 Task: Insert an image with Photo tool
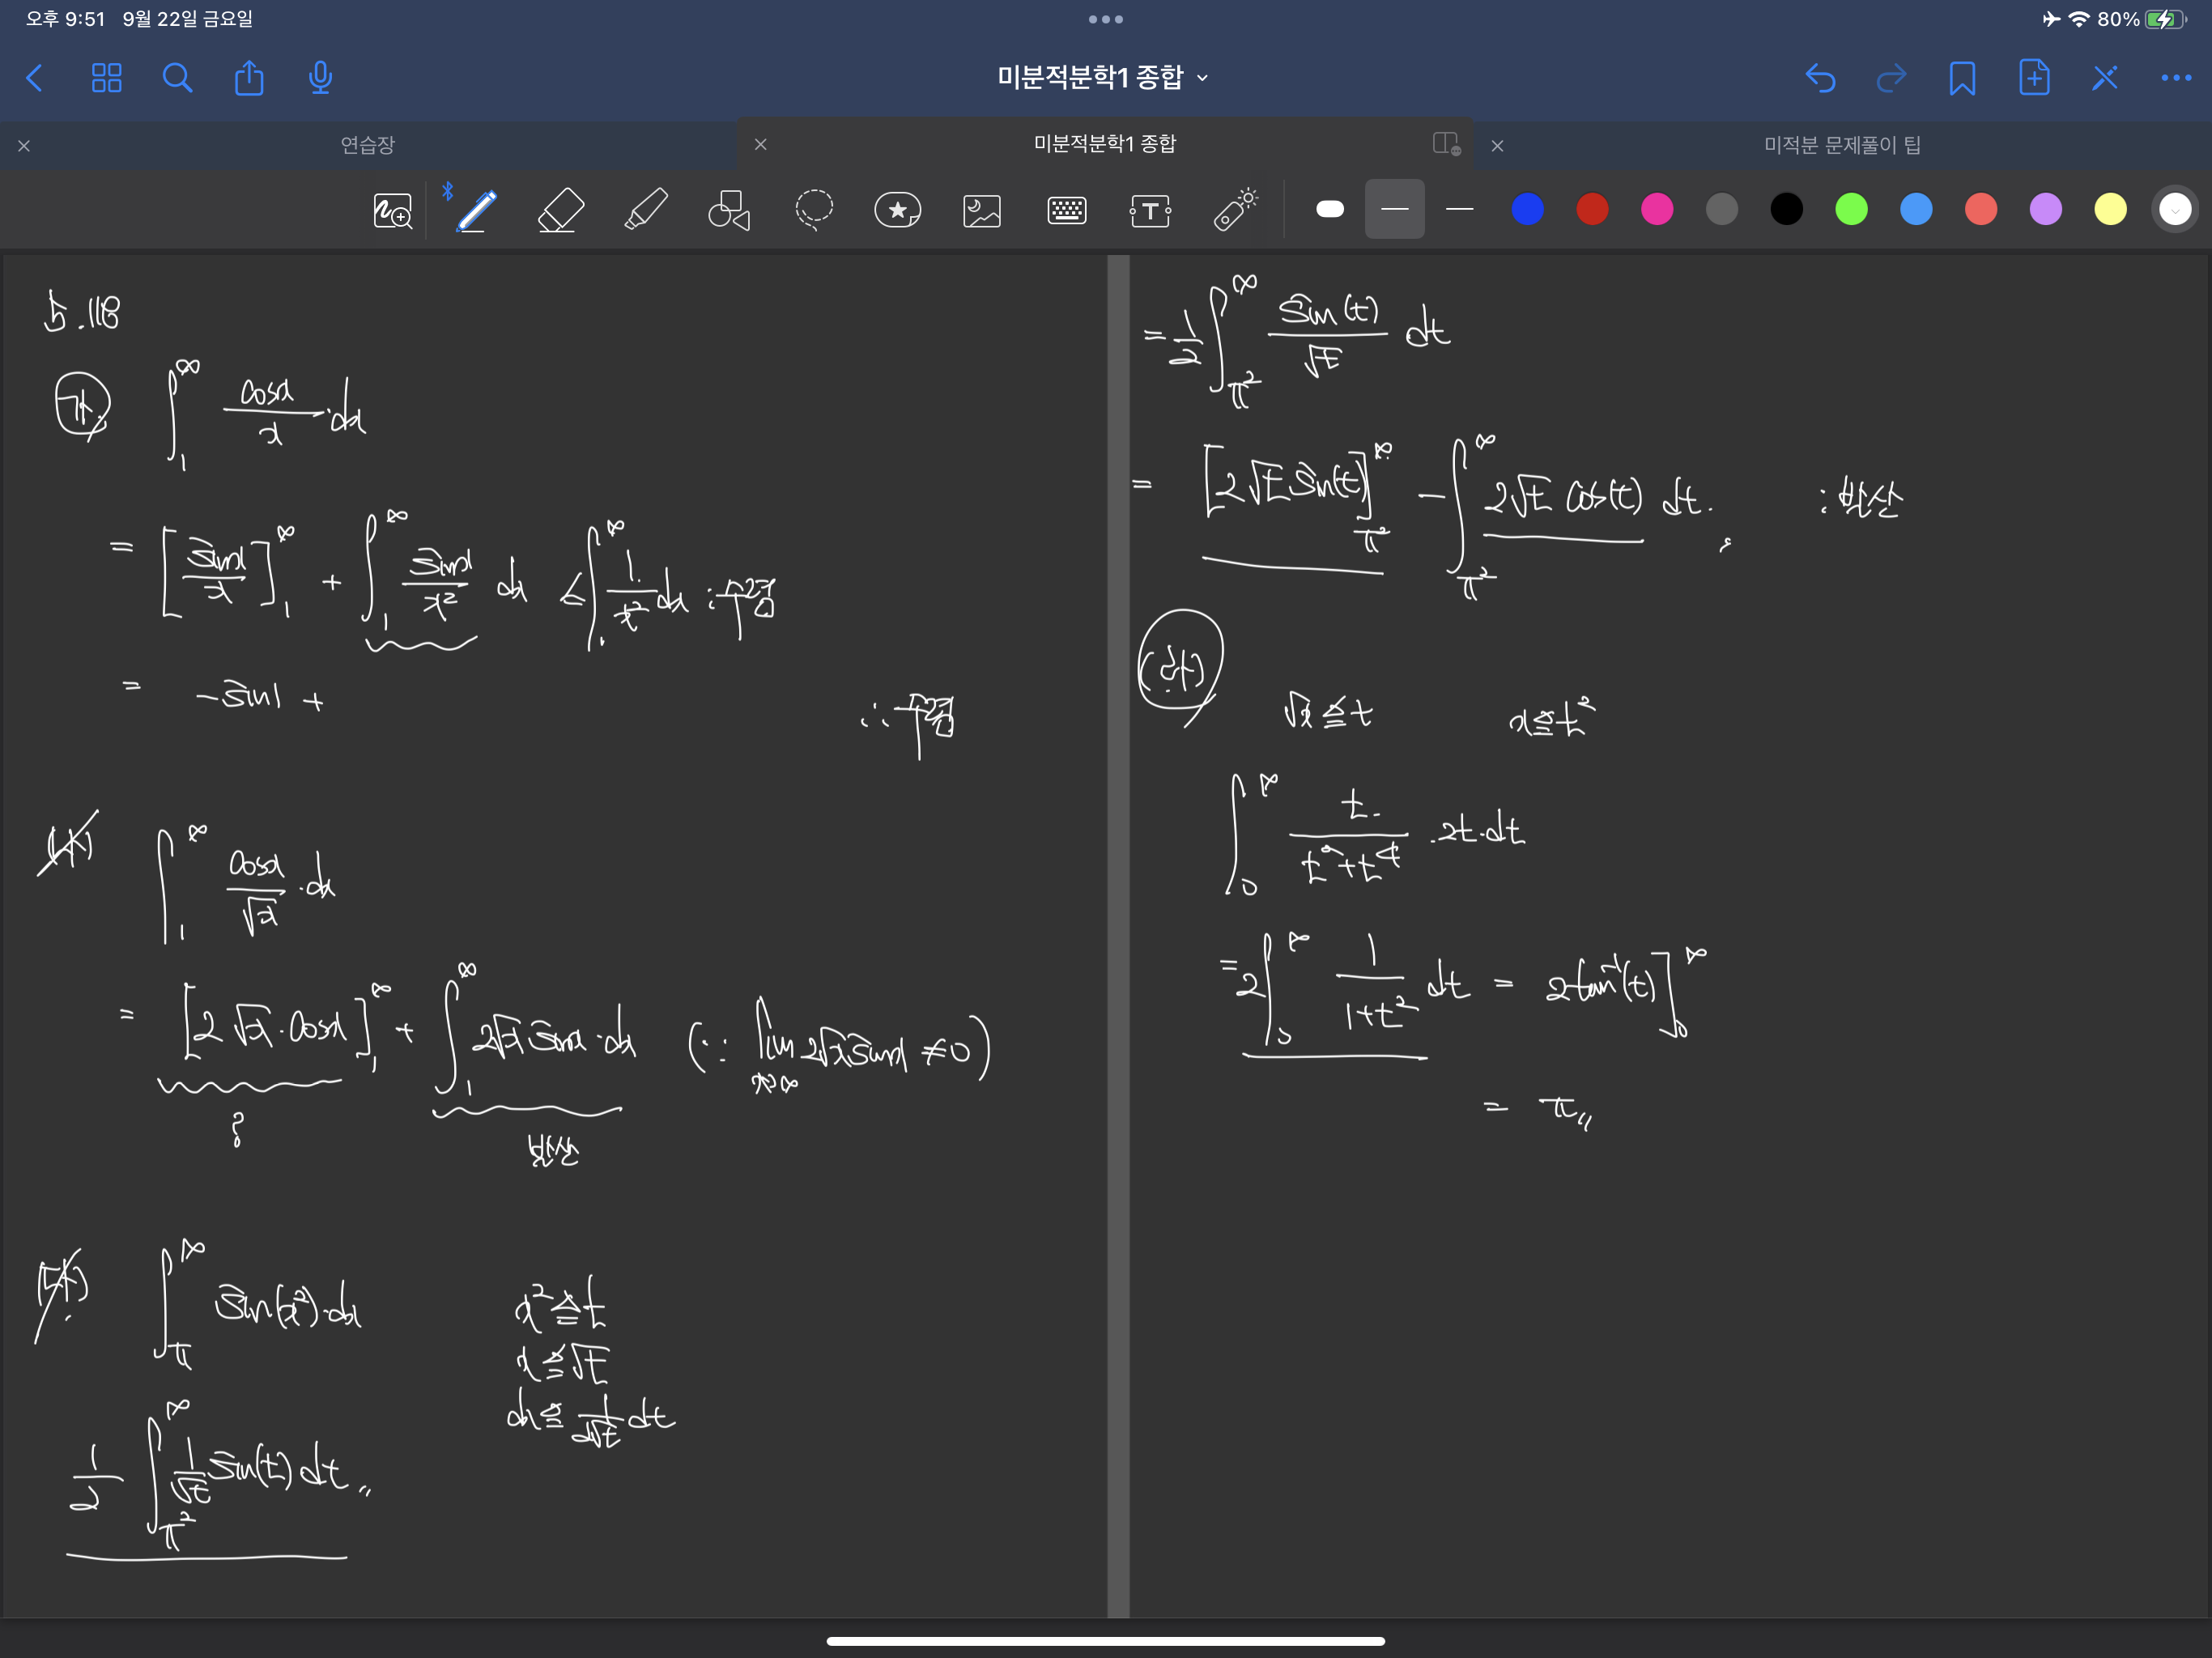(x=982, y=210)
